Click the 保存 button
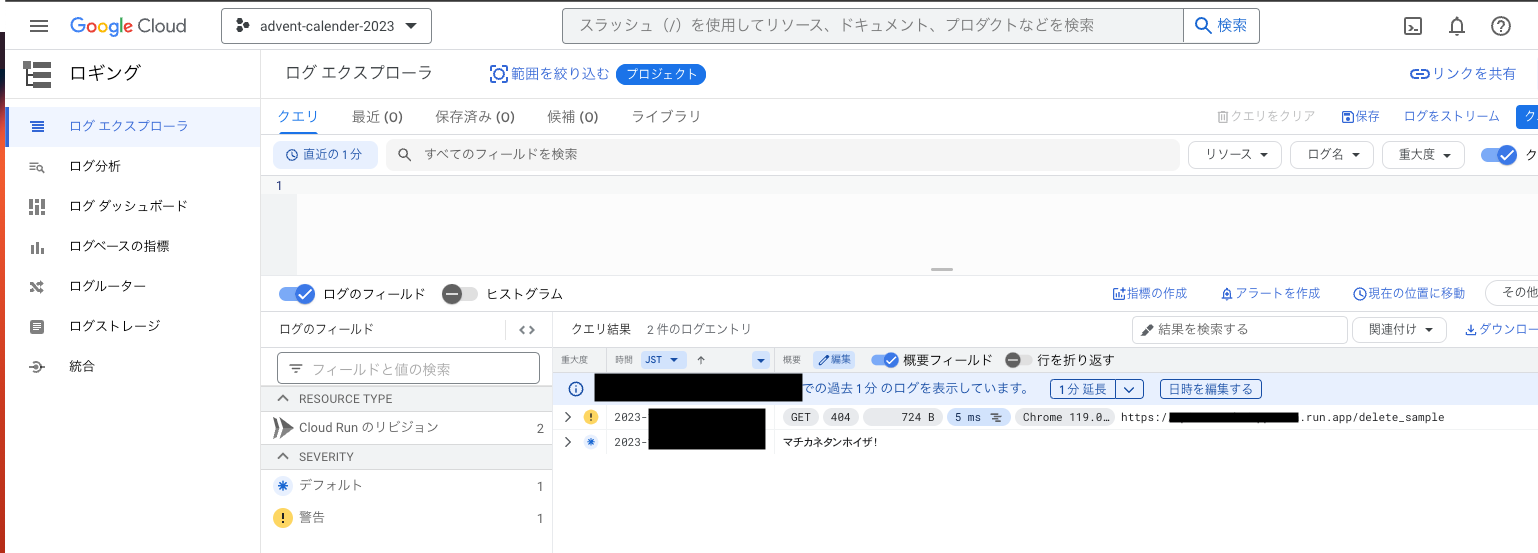Image resolution: width=1538 pixels, height=553 pixels. point(1360,116)
